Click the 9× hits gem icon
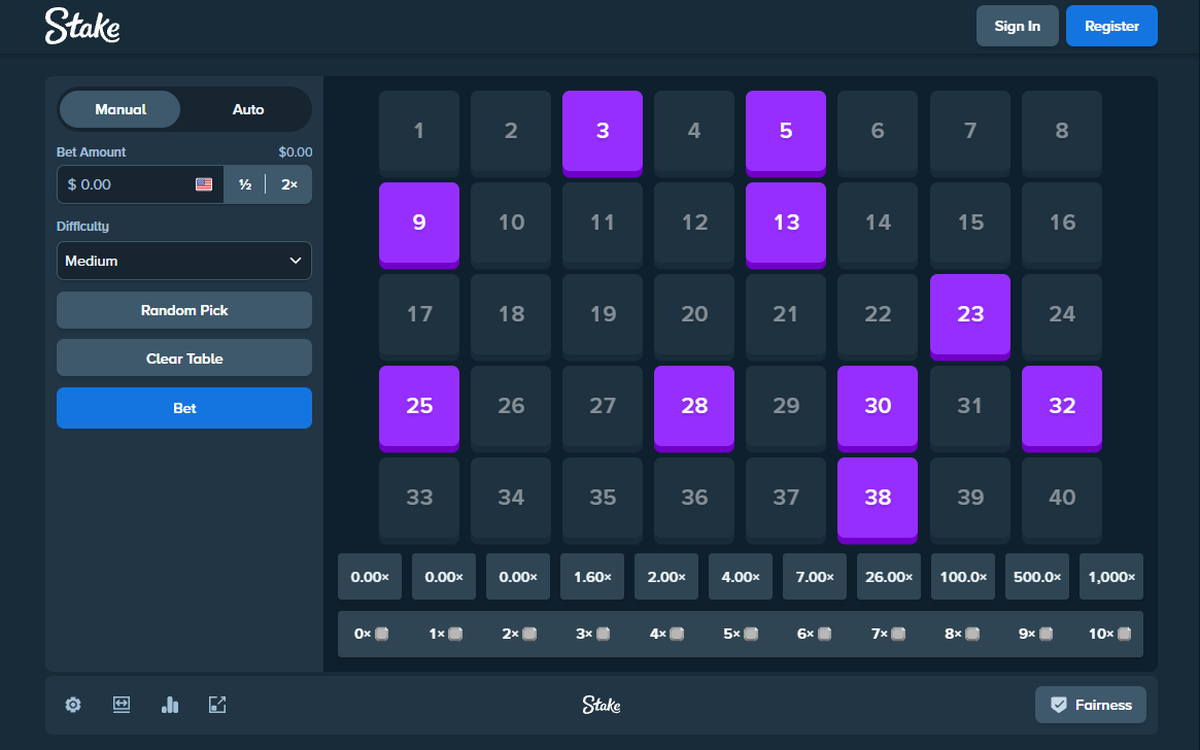The image size is (1200, 750). tap(1047, 634)
